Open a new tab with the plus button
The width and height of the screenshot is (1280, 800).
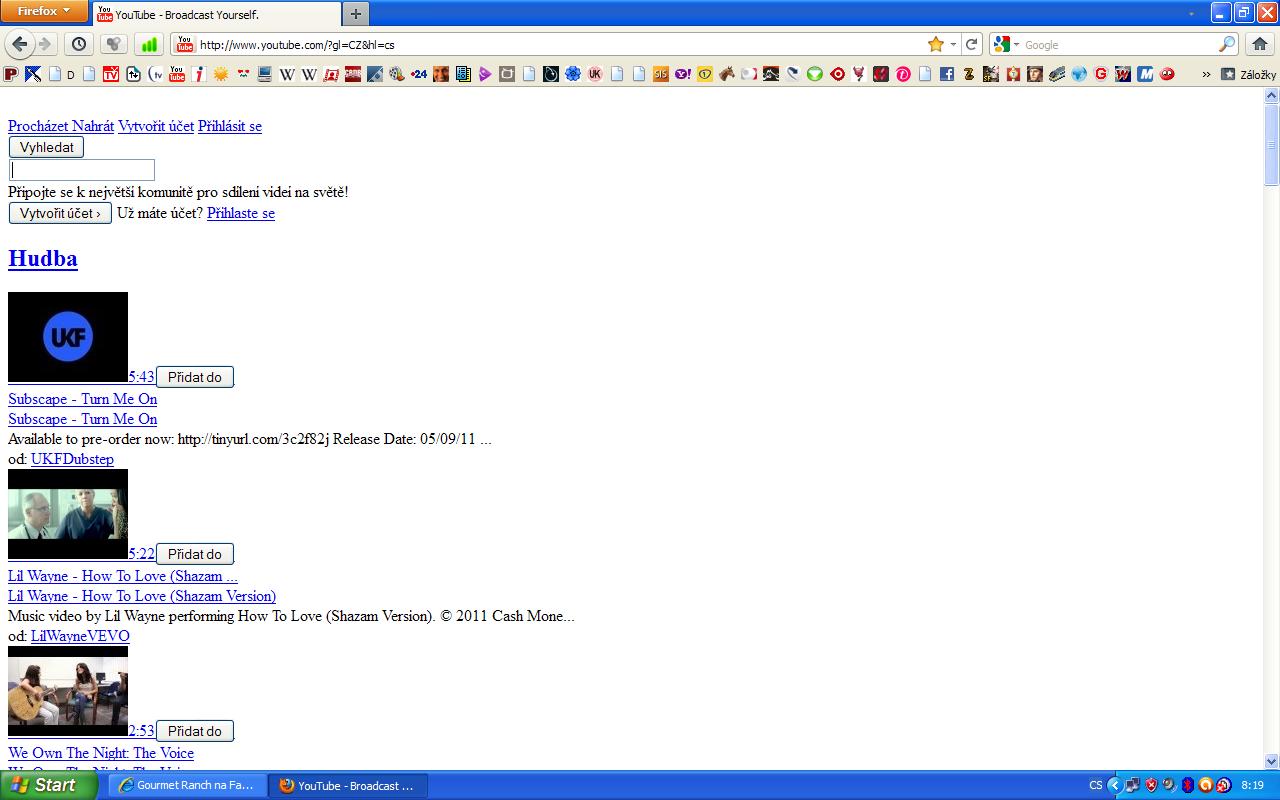[356, 14]
